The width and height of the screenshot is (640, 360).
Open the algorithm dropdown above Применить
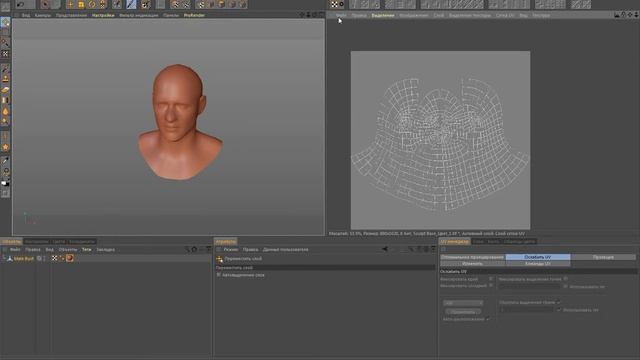(463, 303)
